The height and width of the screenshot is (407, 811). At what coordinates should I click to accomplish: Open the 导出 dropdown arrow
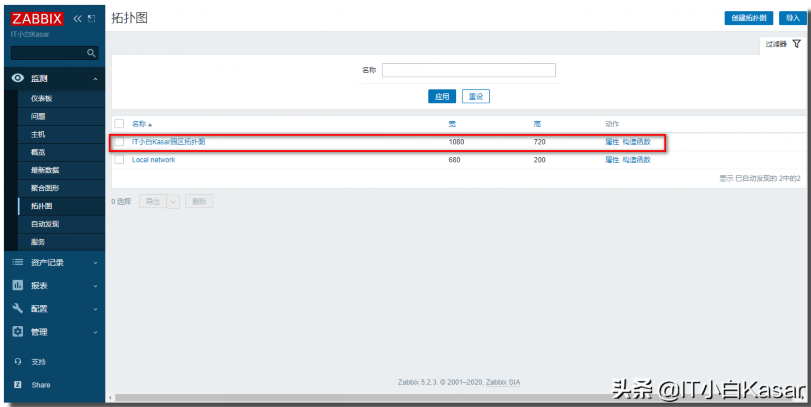click(173, 202)
